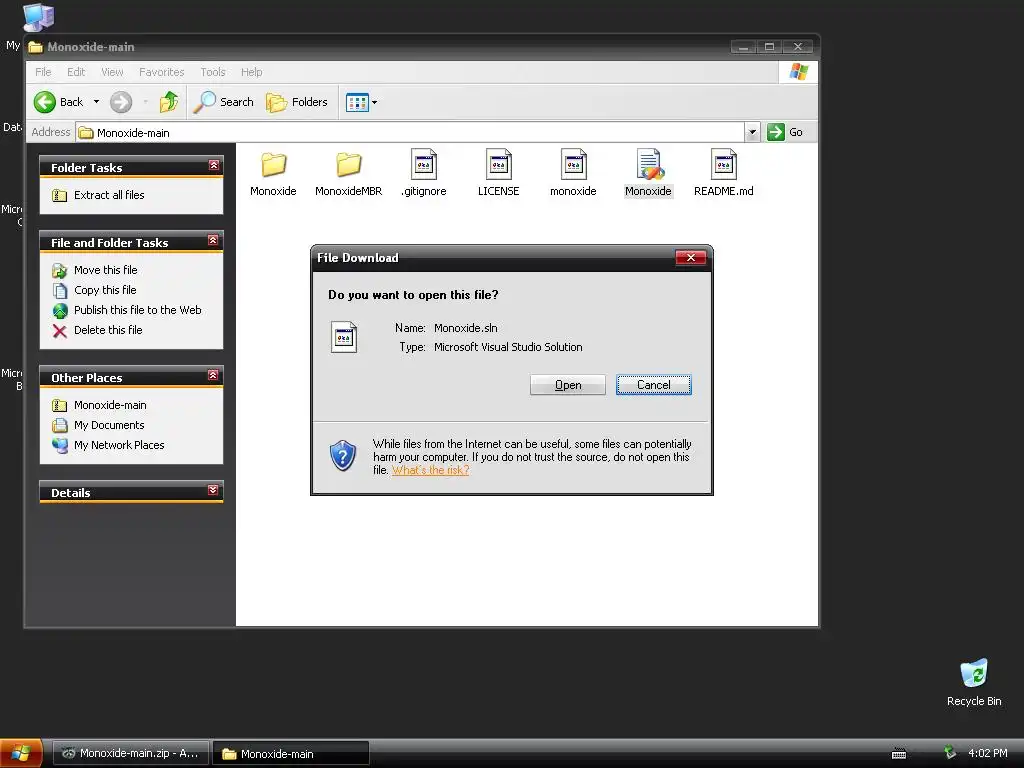Open My Documents from Other Places
This screenshot has width=1024, height=768.
[x=98, y=425]
